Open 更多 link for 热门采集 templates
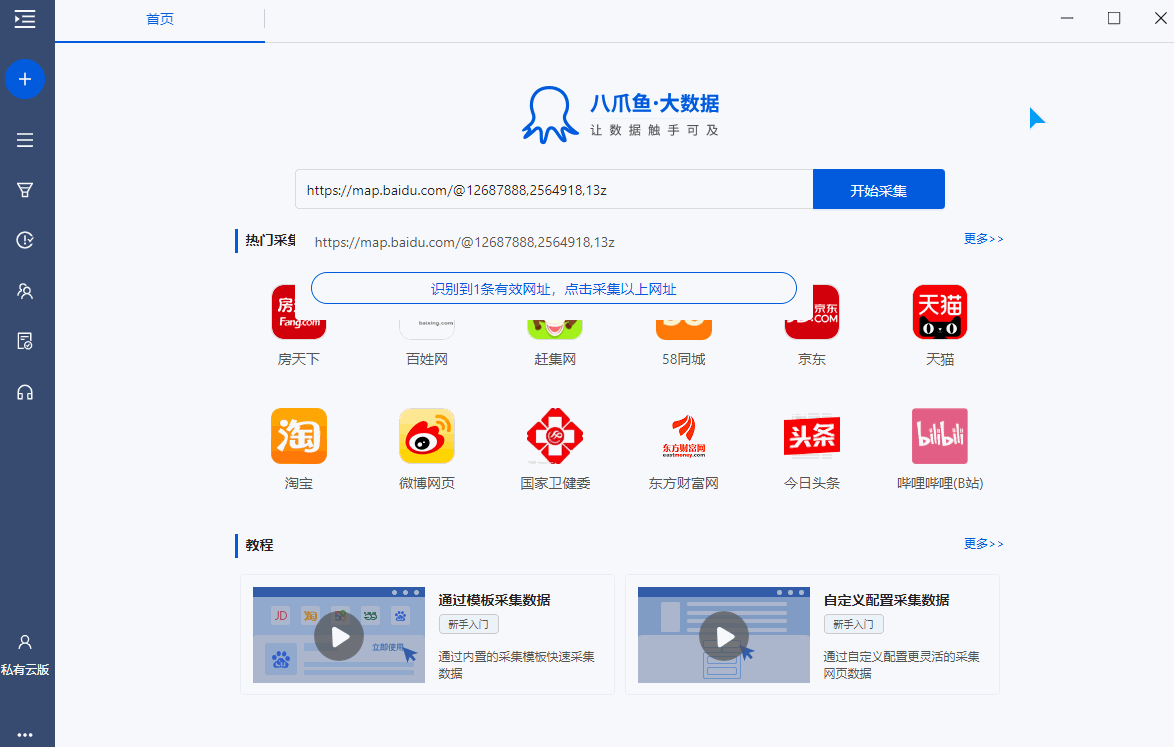The image size is (1174, 747). pyautogui.click(x=983, y=239)
